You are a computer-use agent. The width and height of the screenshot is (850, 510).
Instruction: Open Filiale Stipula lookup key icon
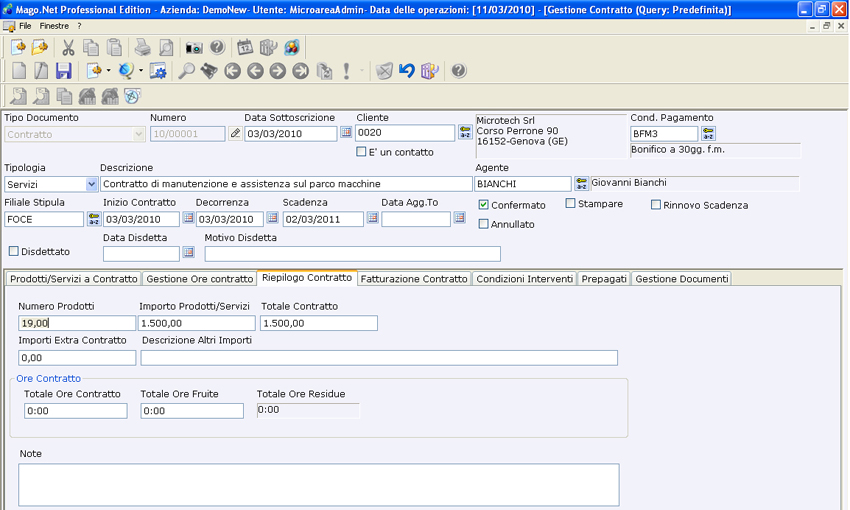(x=94, y=218)
